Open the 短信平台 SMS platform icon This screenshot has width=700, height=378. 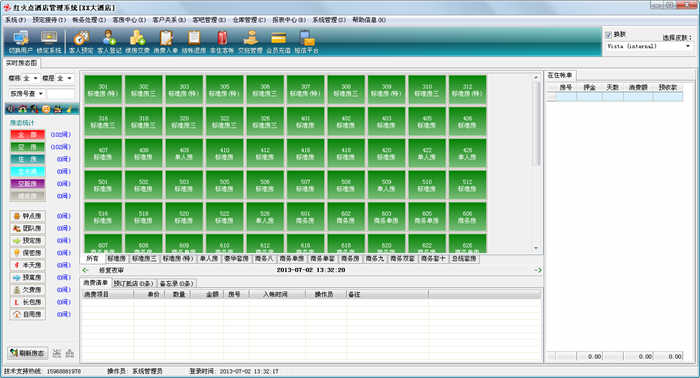point(306,43)
